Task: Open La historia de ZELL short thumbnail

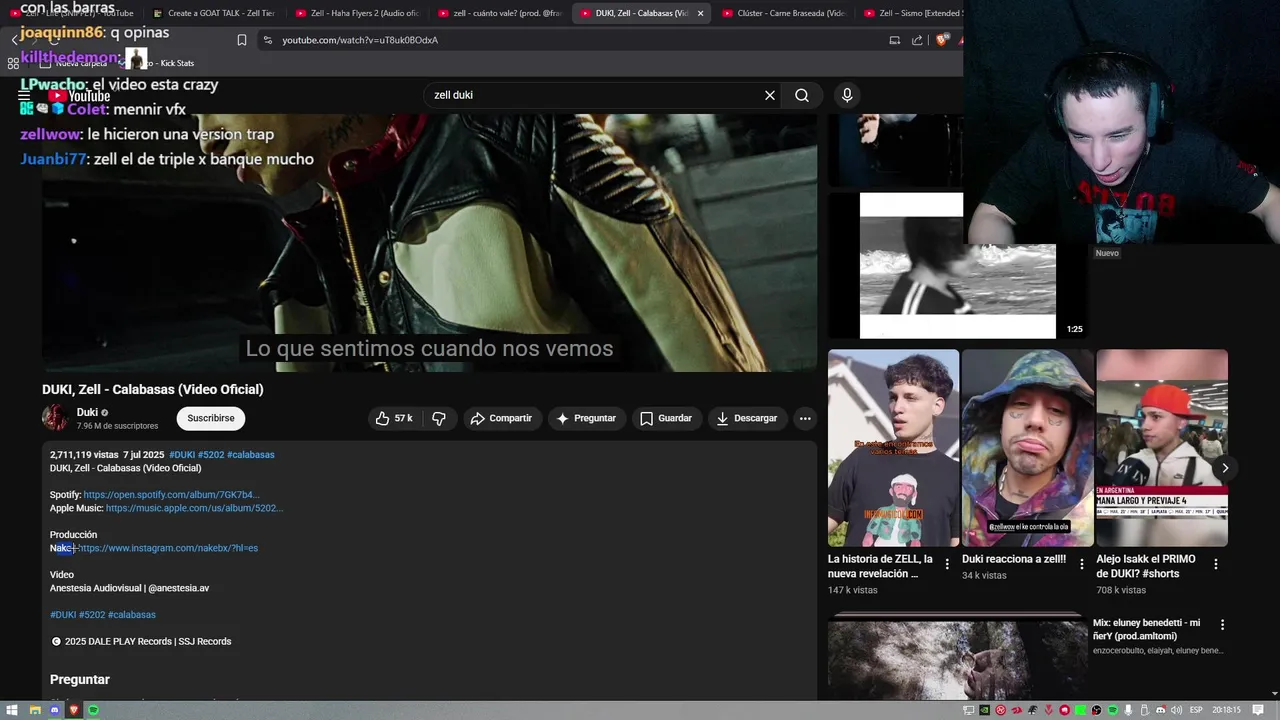Action: point(893,448)
